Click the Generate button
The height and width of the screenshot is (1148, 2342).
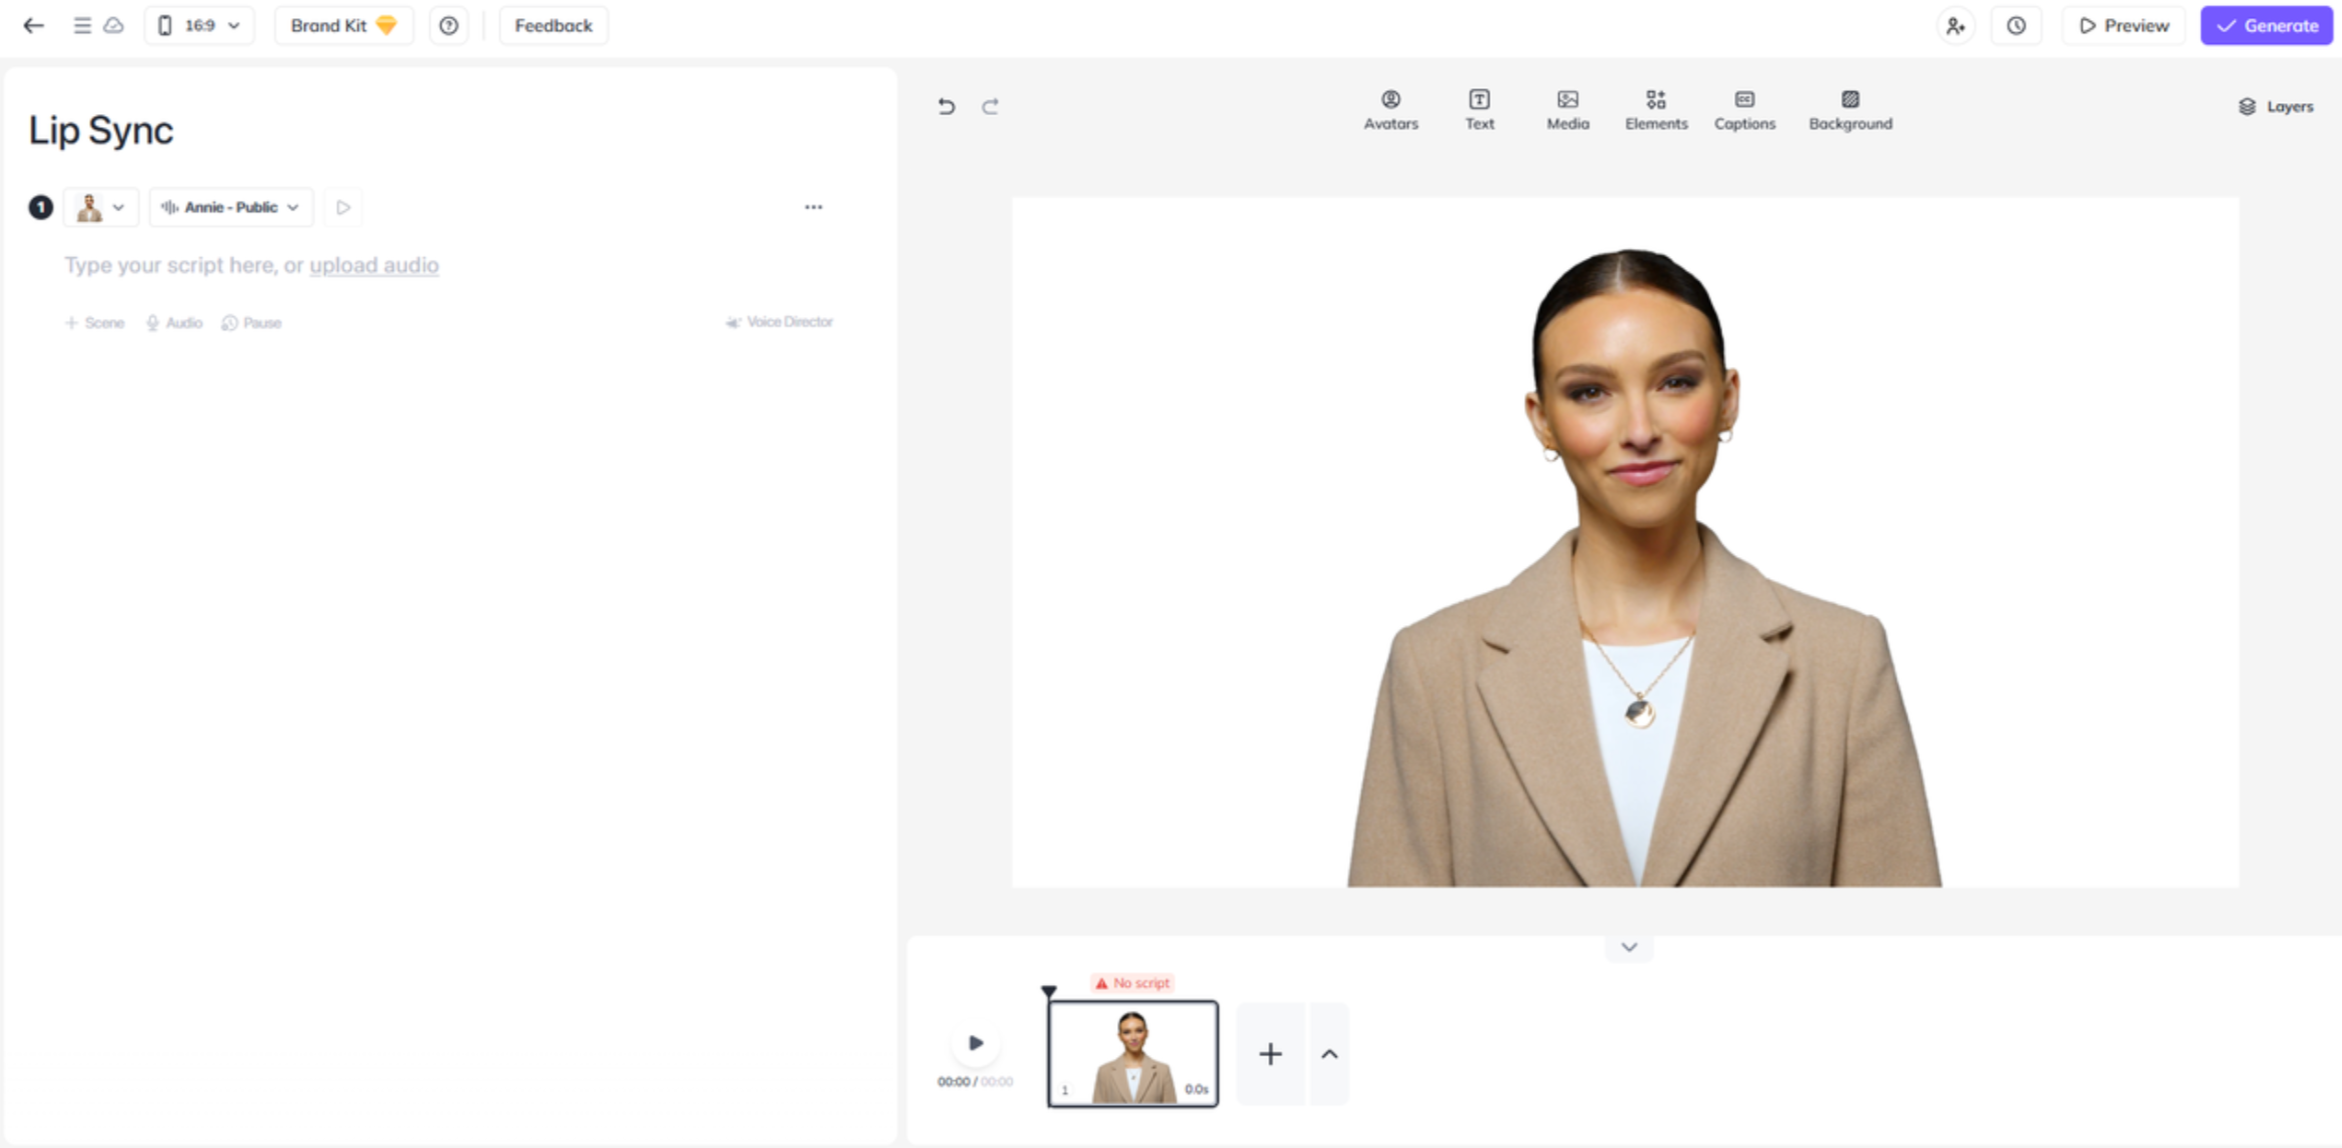click(2266, 25)
